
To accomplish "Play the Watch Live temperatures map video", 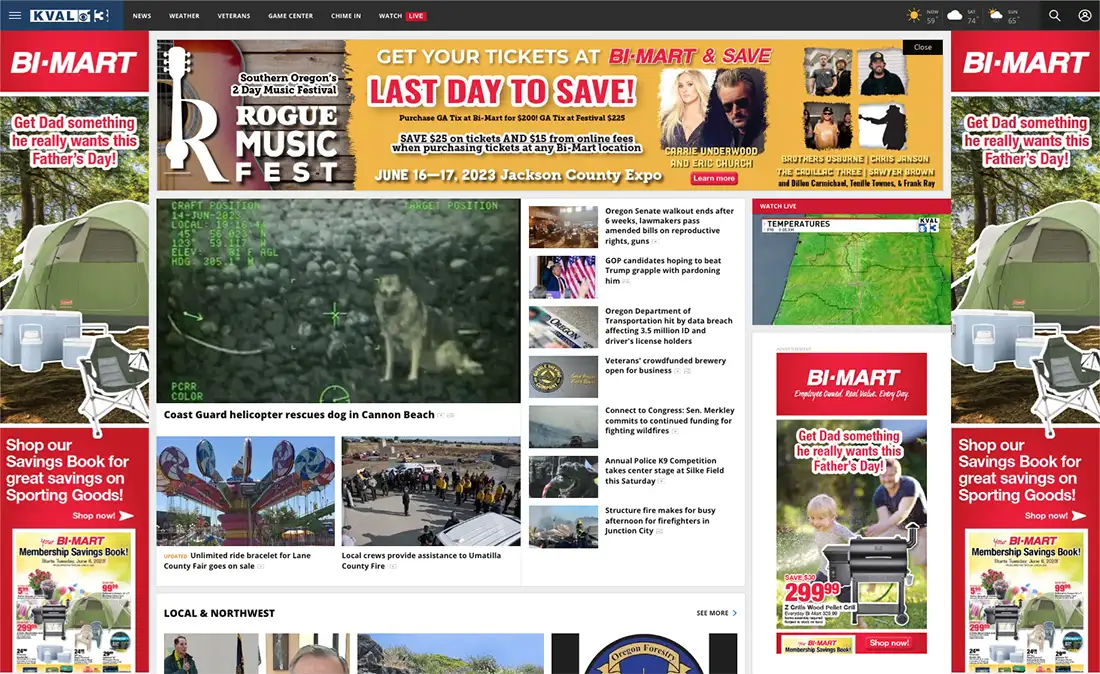I will [x=852, y=269].
